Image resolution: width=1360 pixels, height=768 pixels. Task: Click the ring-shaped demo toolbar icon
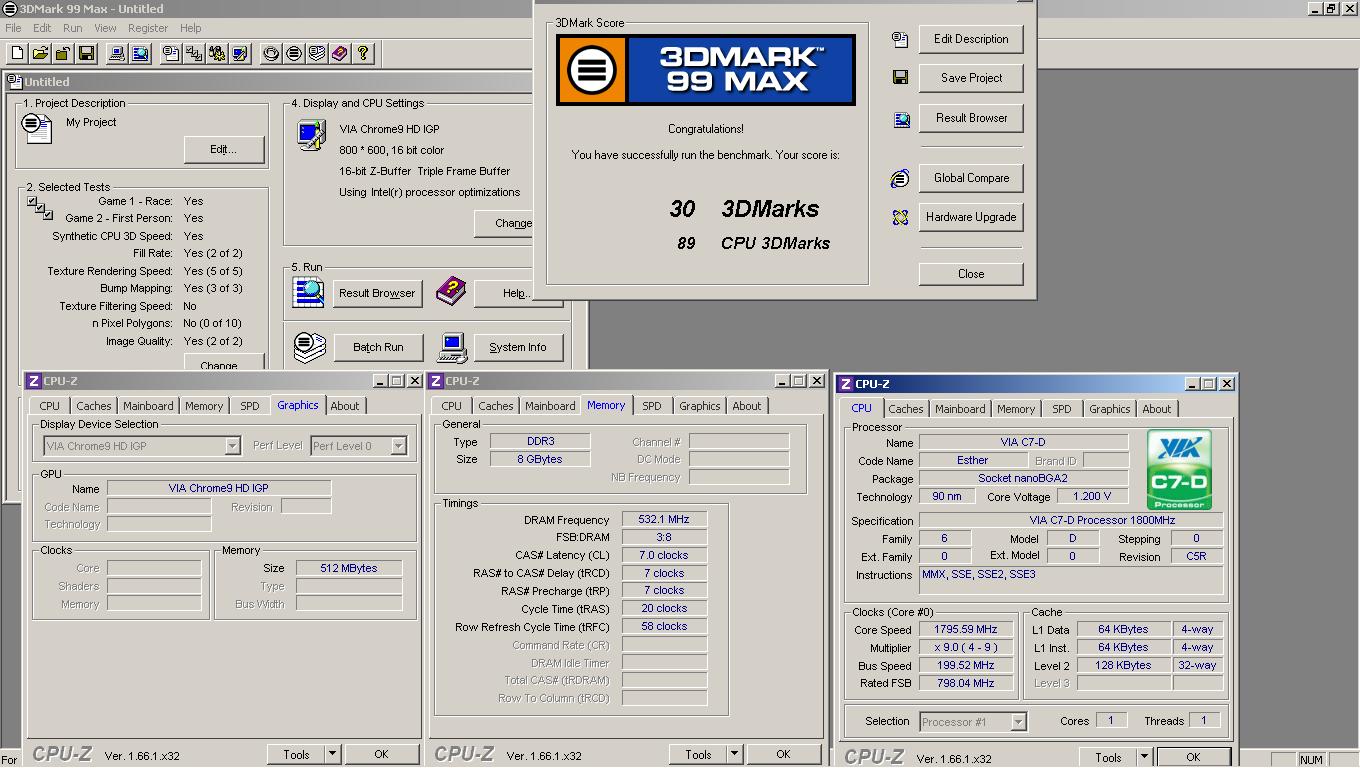[x=271, y=53]
